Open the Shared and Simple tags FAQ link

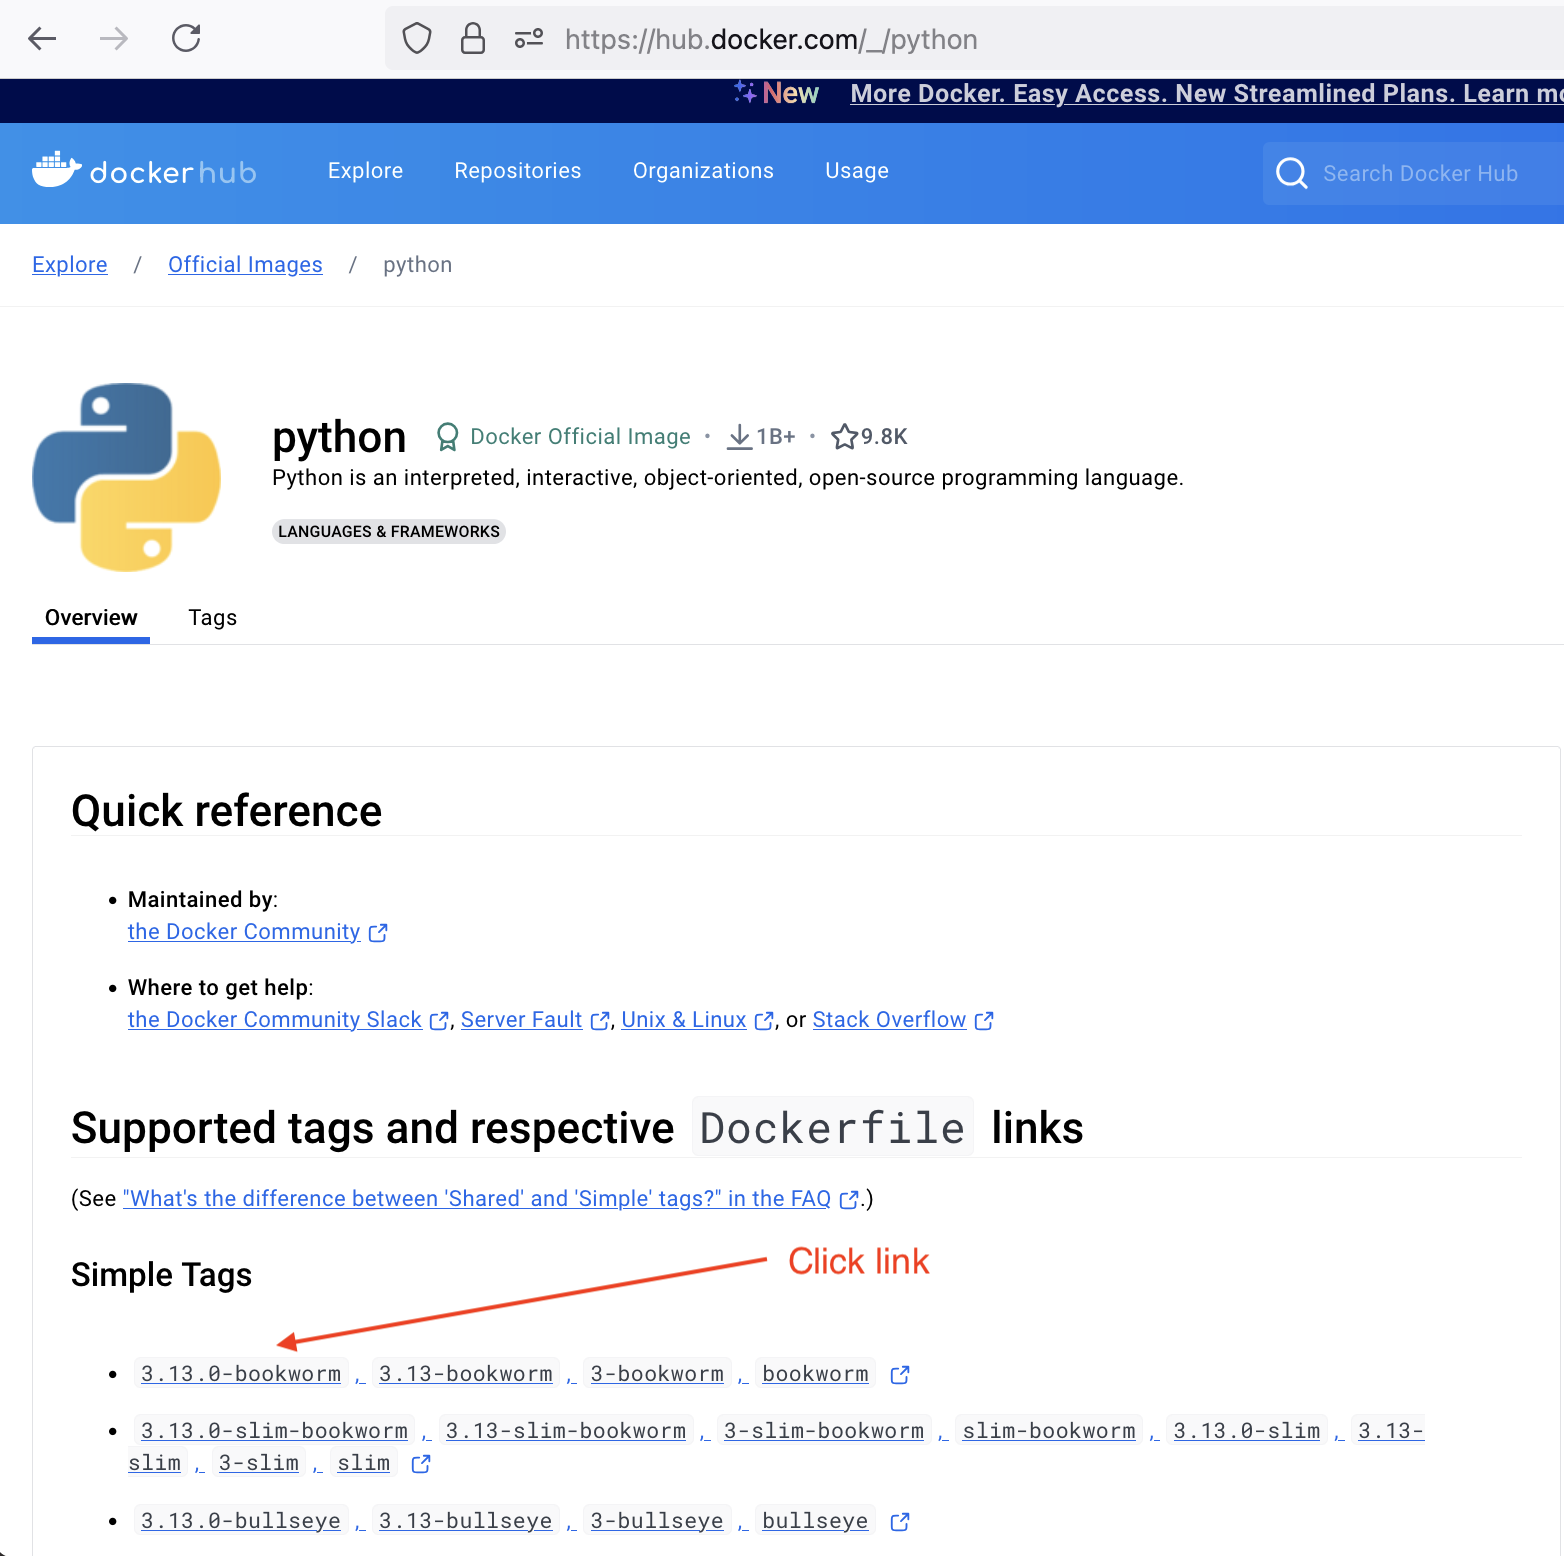click(477, 1199)
